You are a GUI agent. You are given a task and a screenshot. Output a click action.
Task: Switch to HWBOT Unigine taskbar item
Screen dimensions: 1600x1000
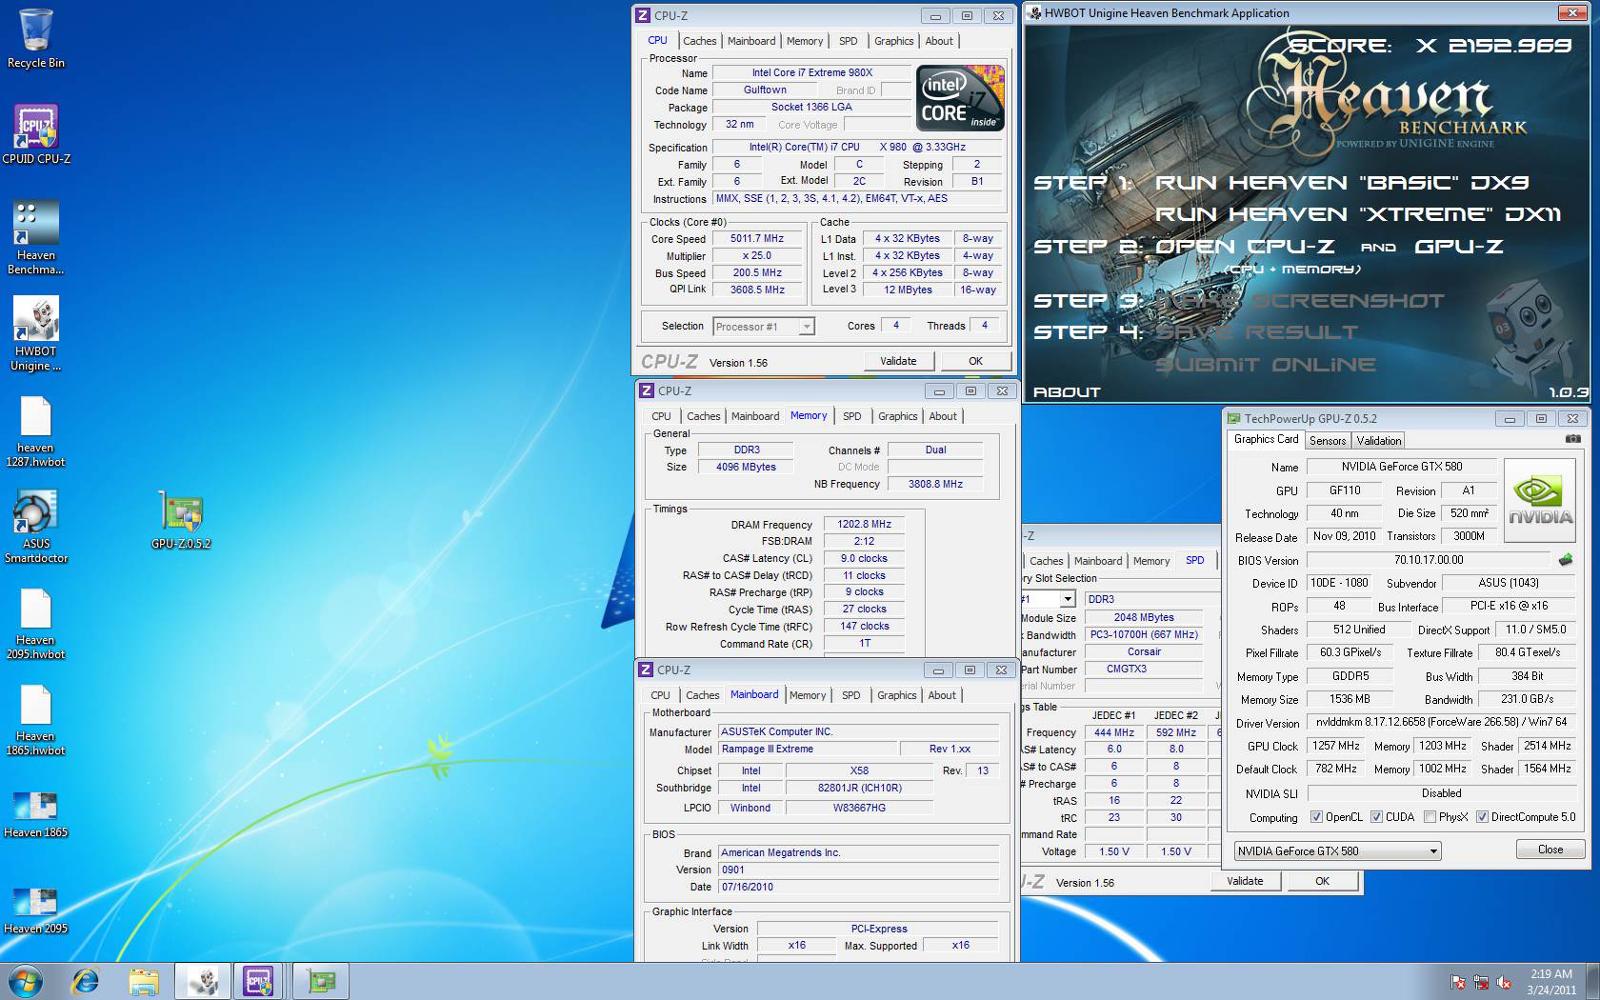203,982
